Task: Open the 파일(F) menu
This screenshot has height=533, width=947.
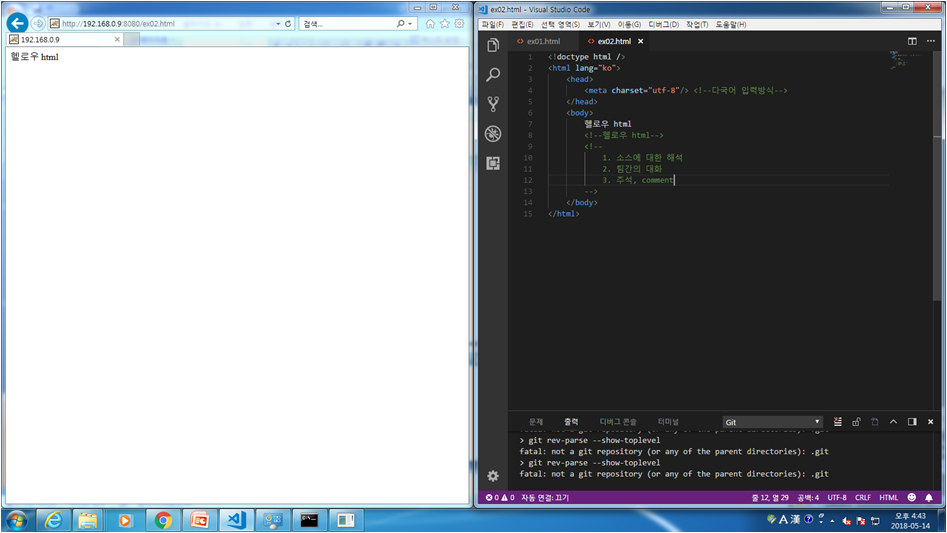Action: click(x=492, y=25)
